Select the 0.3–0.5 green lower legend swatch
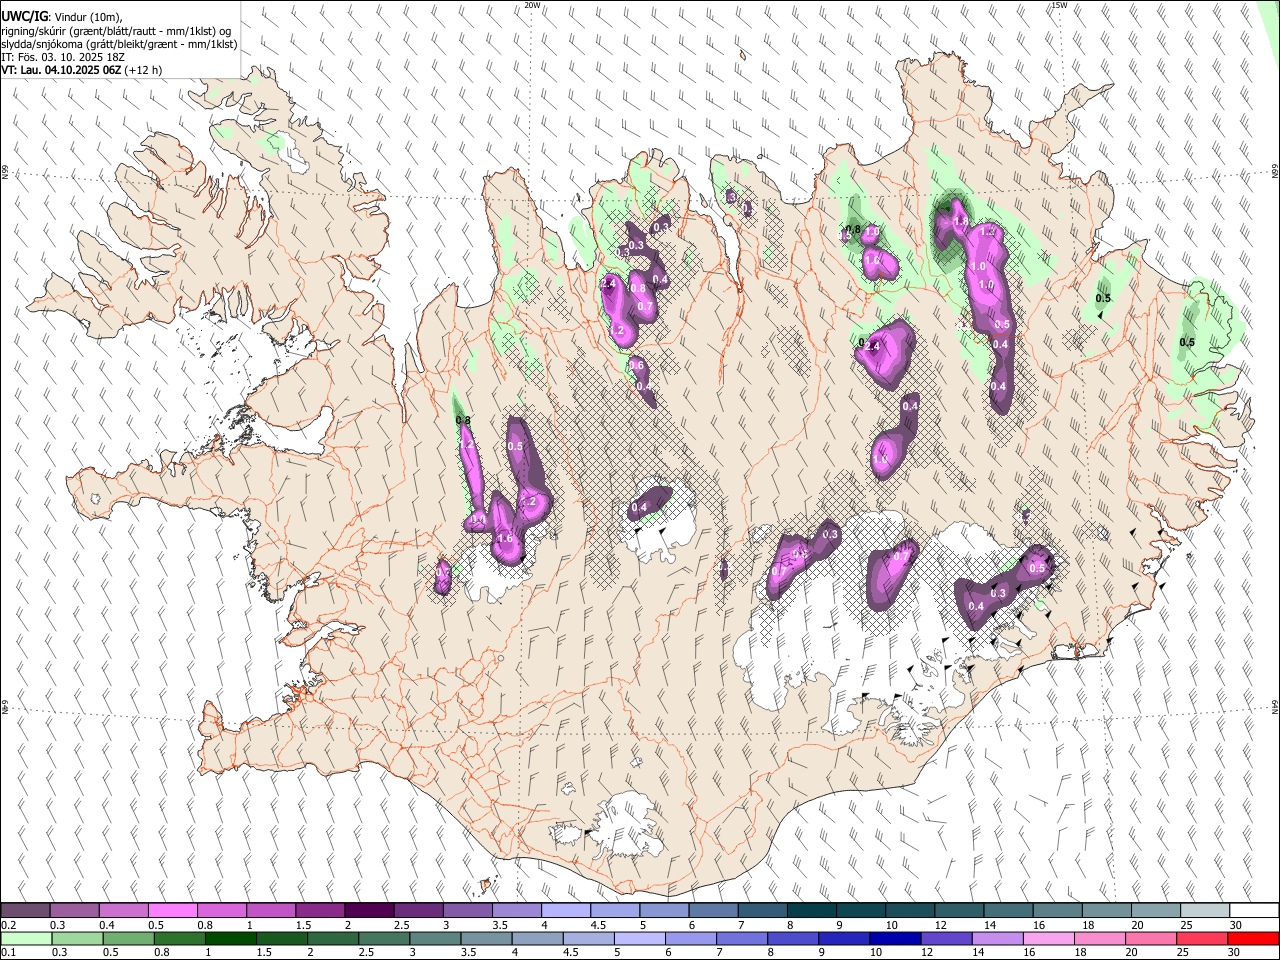Viewport: 1280px width, 960px height. [x=77, y=938]
